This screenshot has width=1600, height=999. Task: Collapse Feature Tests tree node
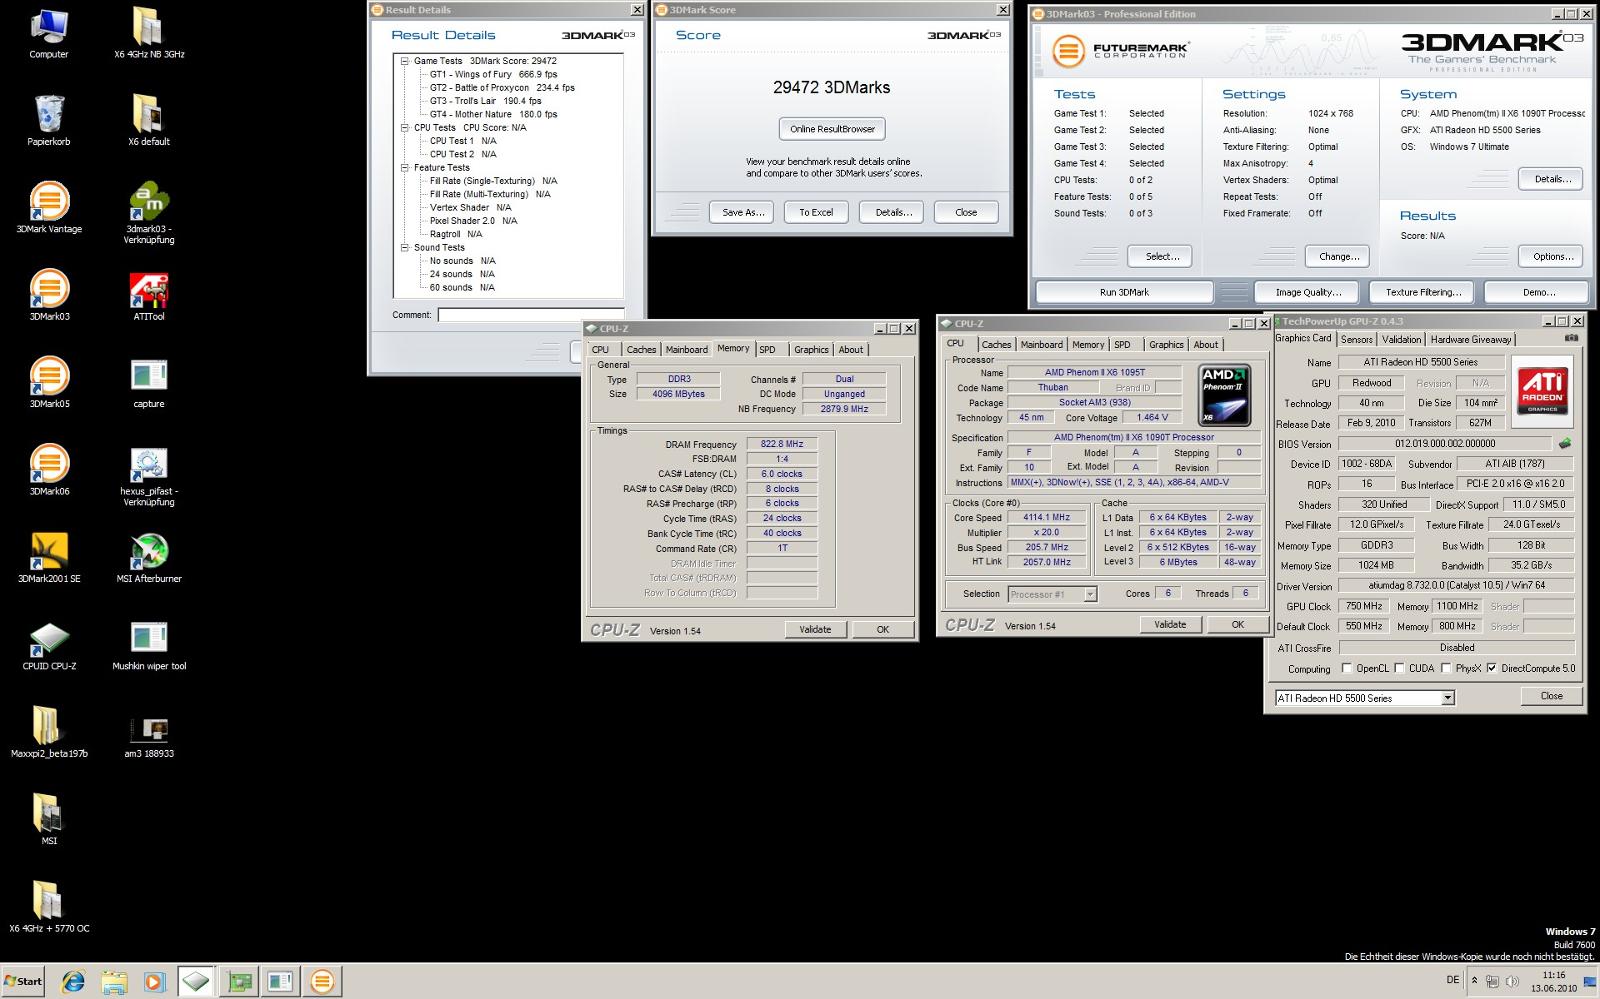point(405,168)
